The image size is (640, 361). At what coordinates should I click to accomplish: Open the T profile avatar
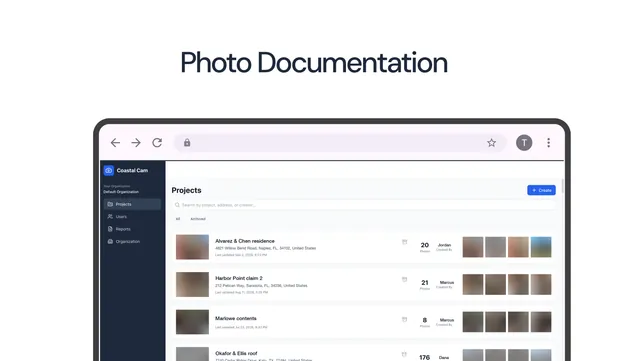click(x=524, y=143)
